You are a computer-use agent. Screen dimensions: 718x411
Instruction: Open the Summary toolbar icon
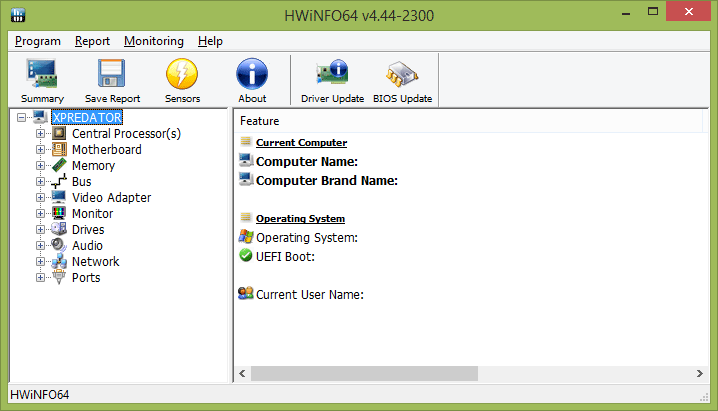tap(42, 73)
